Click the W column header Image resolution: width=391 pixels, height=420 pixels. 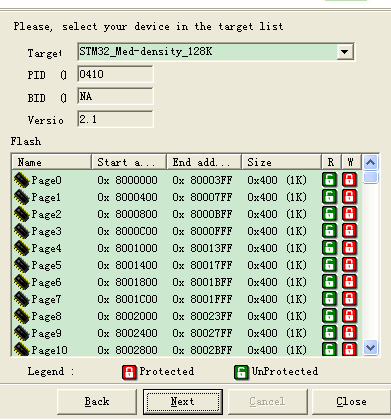(x=351, y=162)
